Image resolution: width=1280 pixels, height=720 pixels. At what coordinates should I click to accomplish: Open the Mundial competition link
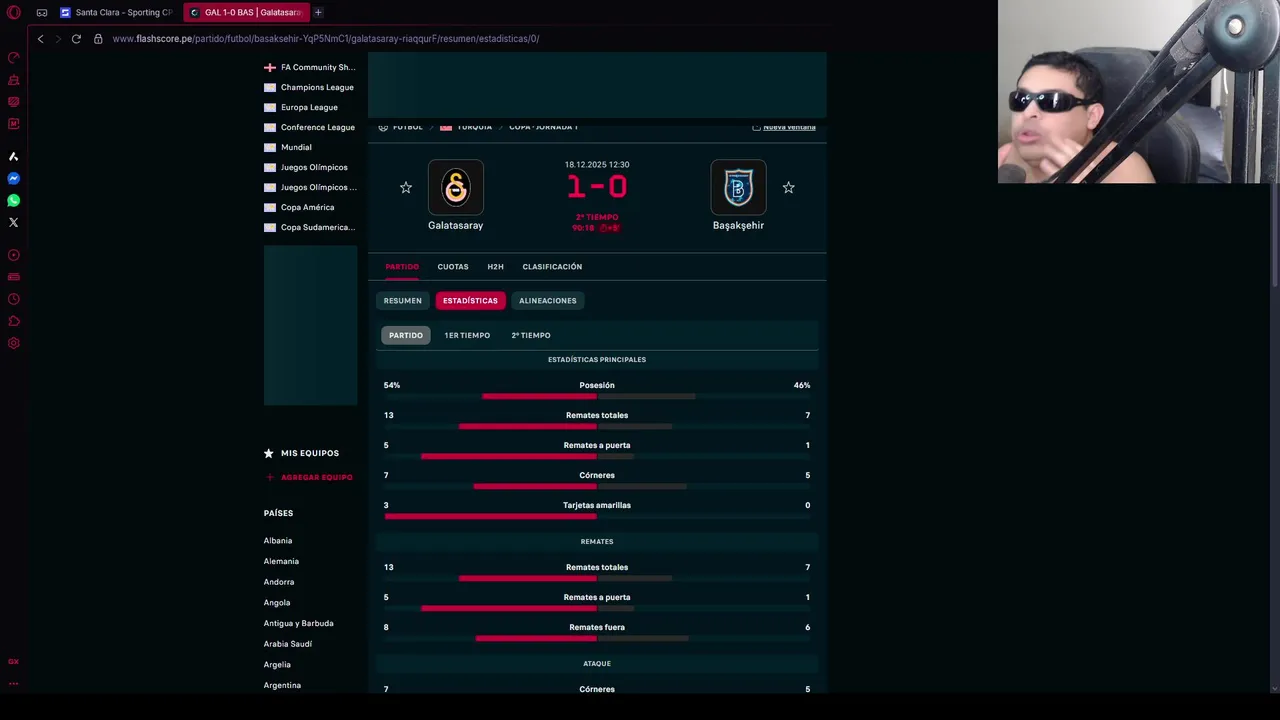pyautogui.click(x=296, y=147)
